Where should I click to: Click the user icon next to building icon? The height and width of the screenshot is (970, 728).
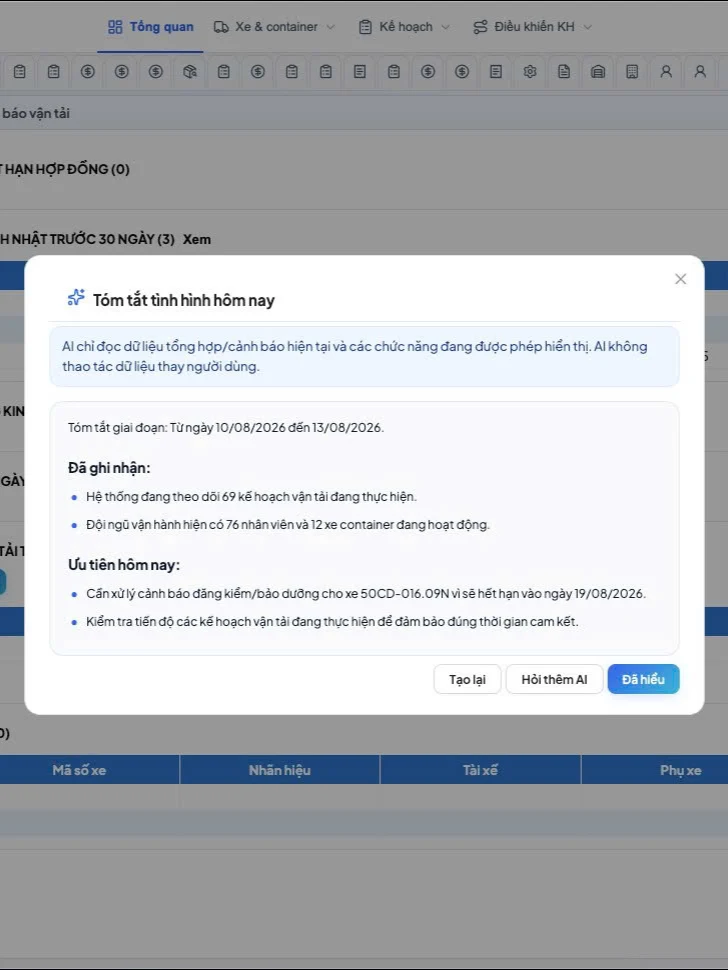666,72
